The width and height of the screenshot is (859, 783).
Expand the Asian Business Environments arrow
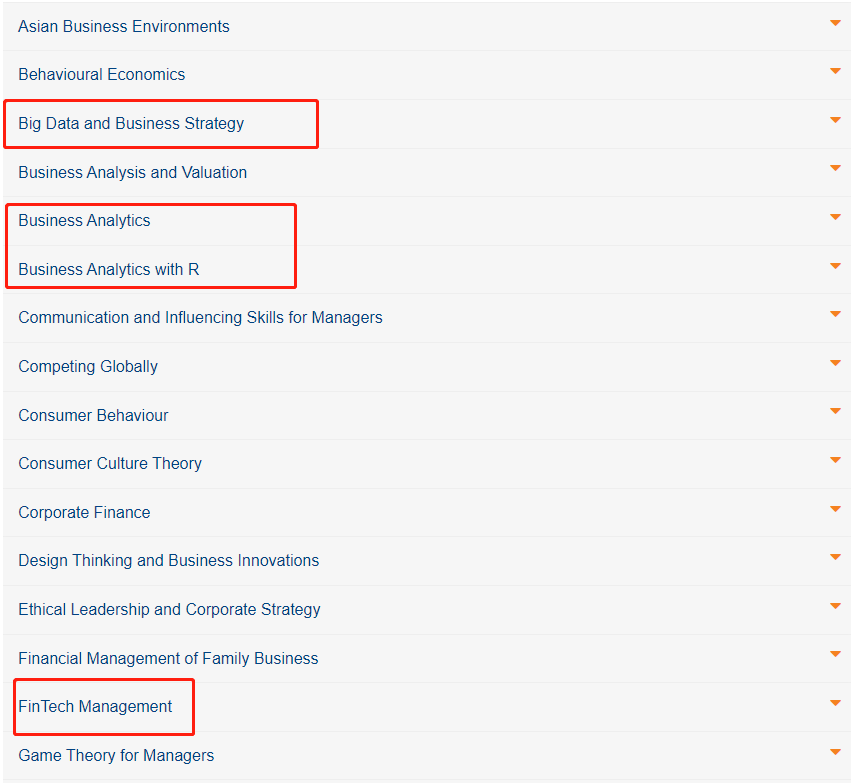(x=835, y=23)
